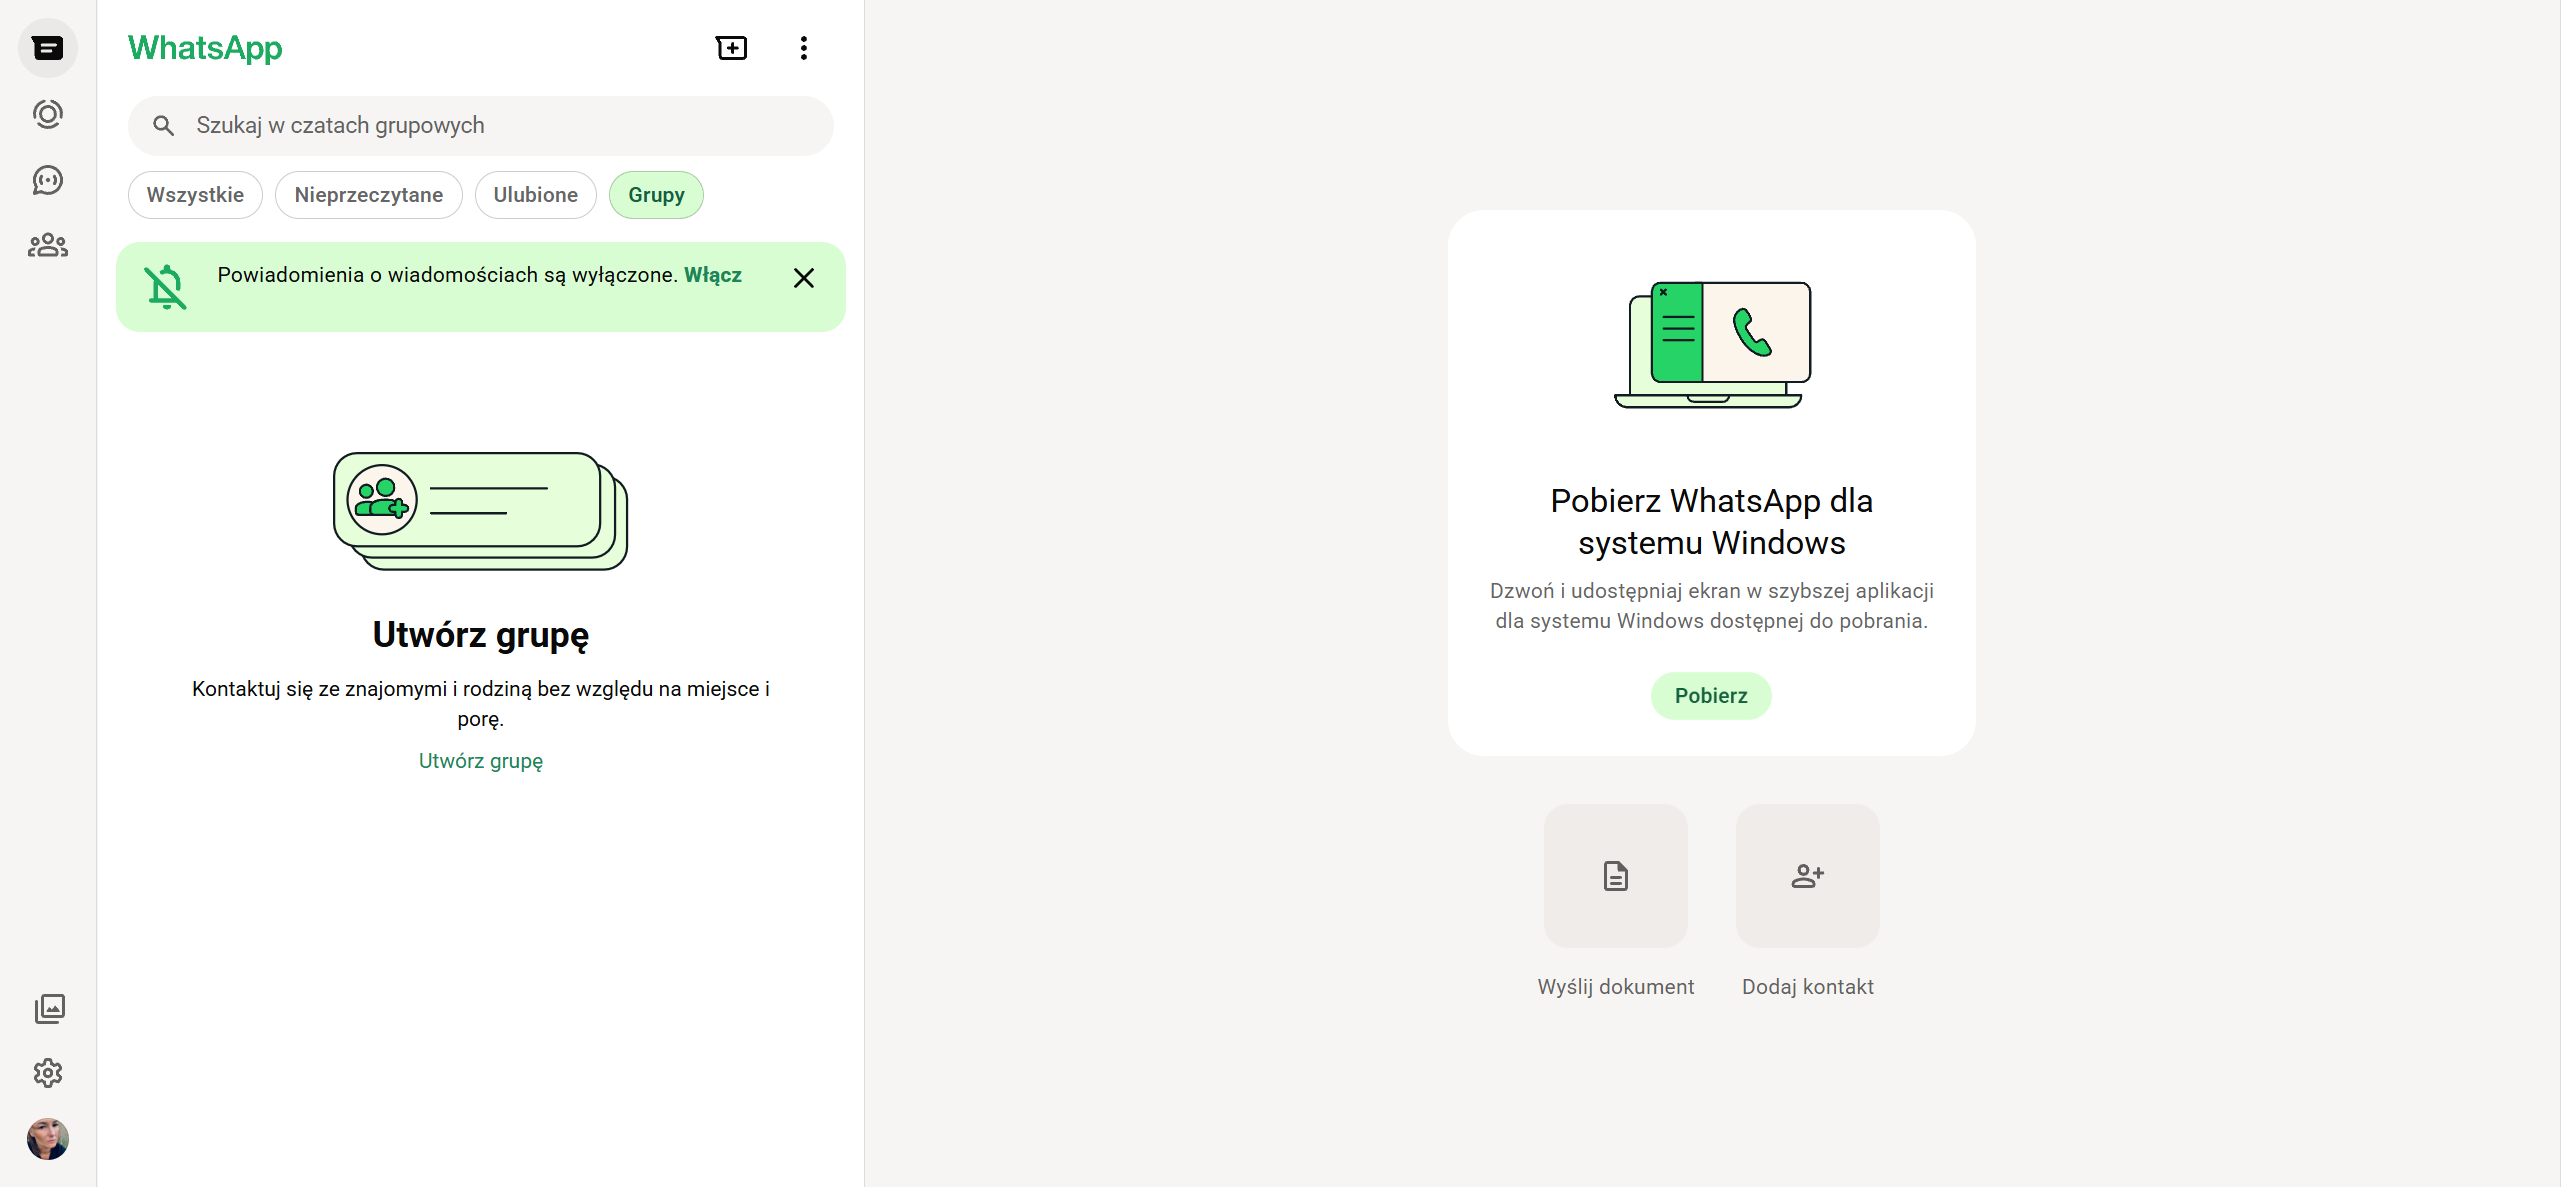Image resolution: width=2561 pixels, height=1187 pixels.
Task: Open Settings via the gear icon
Action: [49, 1073]
